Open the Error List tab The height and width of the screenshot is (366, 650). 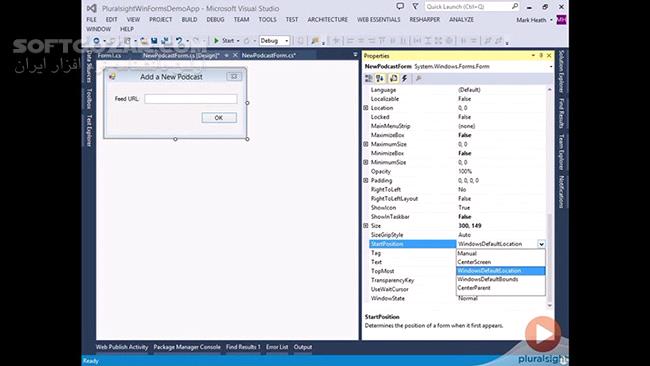coord(277,347)
